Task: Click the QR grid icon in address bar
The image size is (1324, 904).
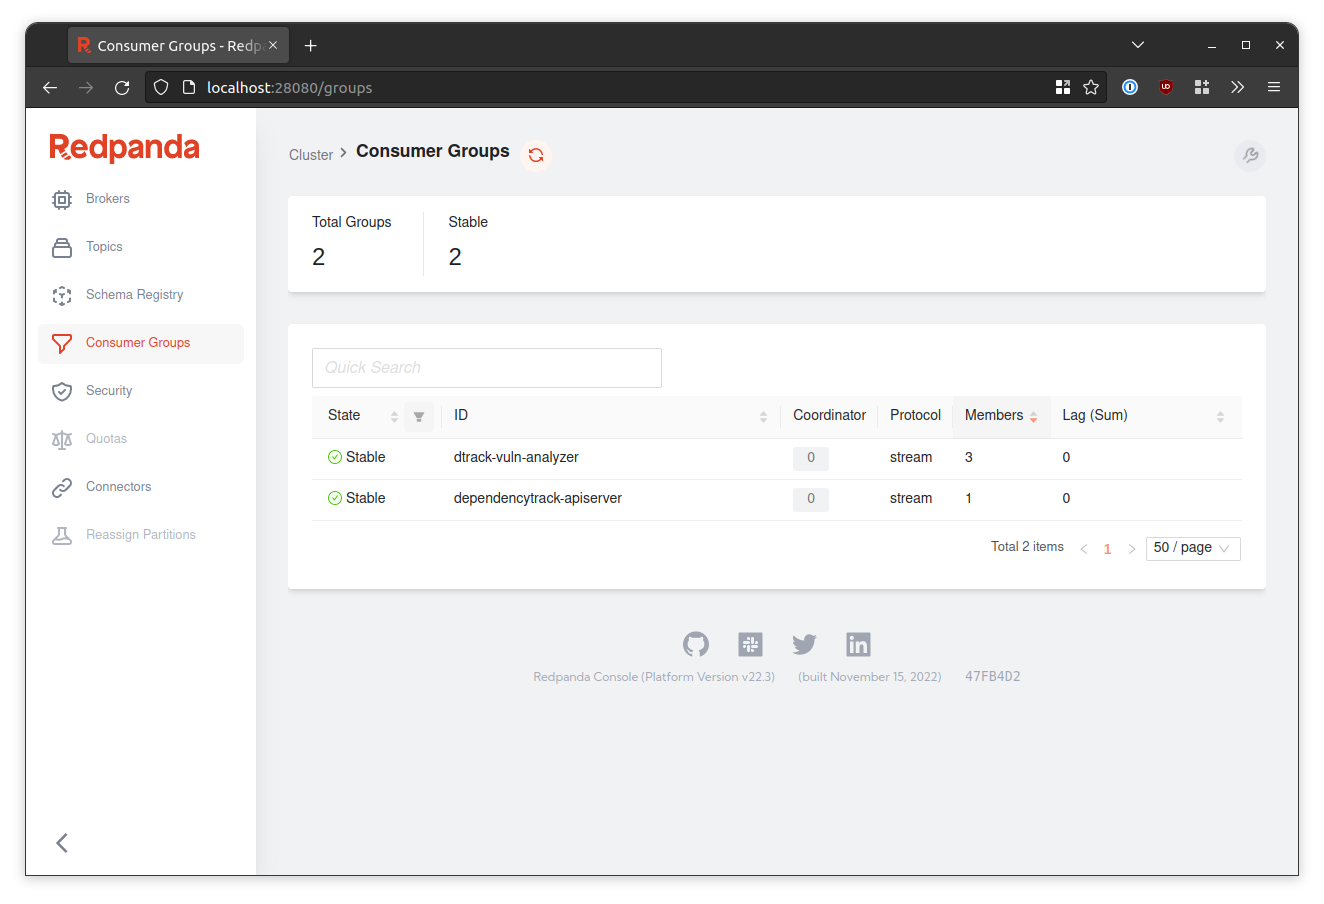Action: click(x=1063, y=88)
